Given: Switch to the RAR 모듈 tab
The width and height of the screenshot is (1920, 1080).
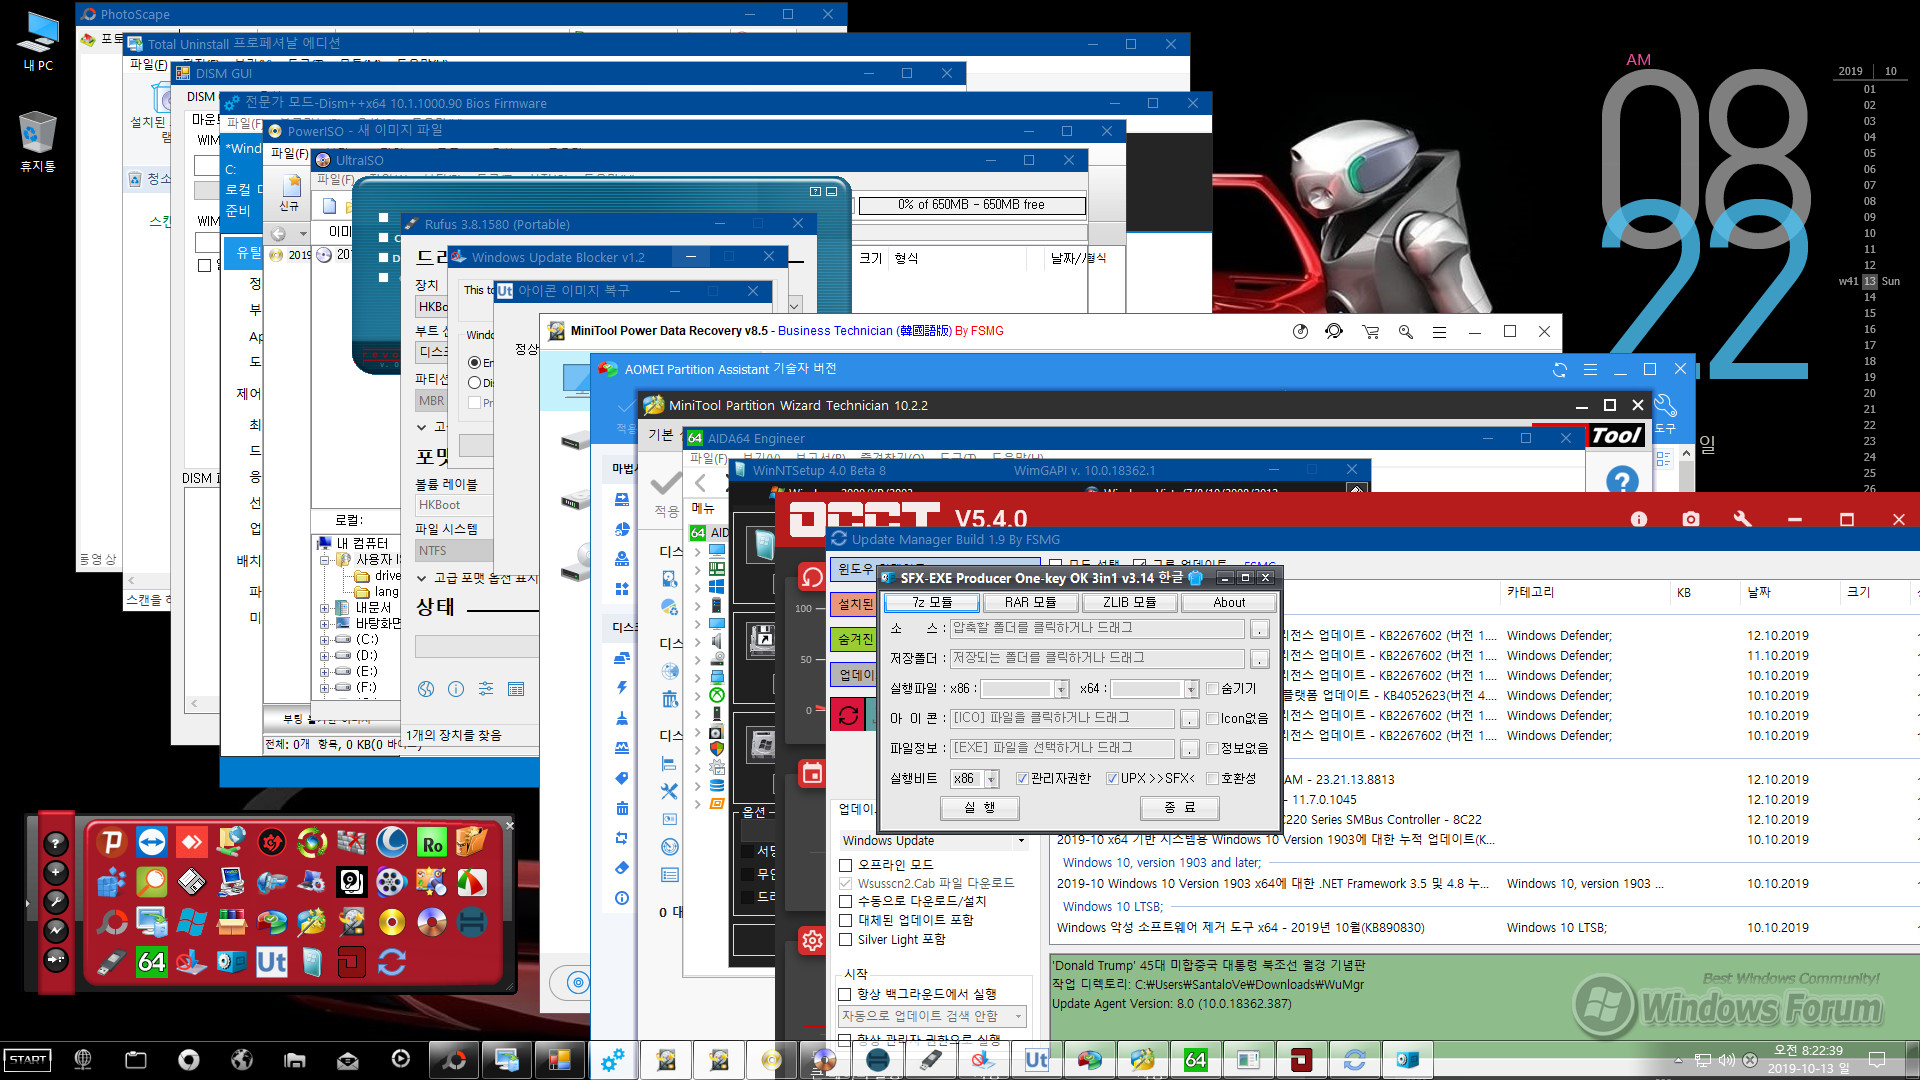Looking at the screenshot, I should click(1030, 603).
